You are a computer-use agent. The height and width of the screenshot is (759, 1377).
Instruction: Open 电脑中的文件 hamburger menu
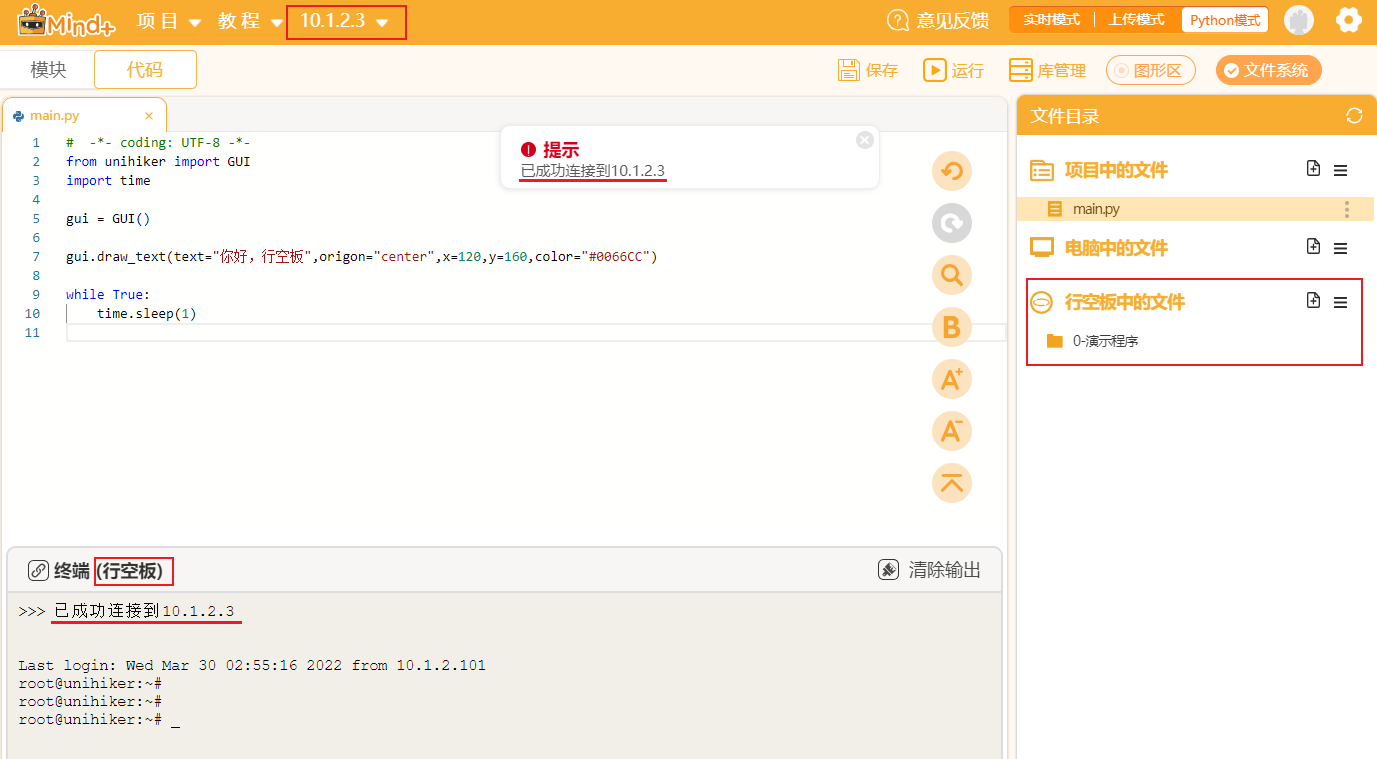tap(1341, 248)
